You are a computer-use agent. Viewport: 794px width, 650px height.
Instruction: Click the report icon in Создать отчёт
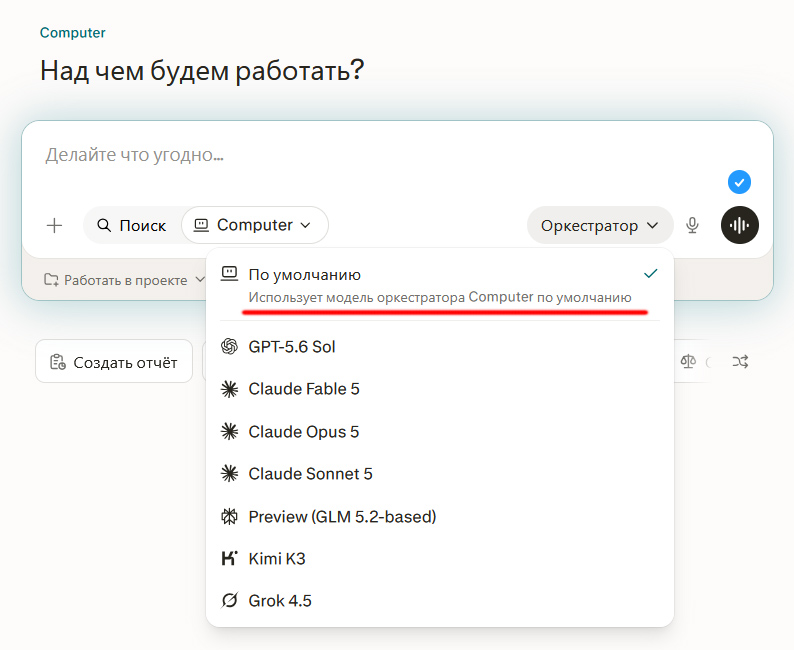58,362
